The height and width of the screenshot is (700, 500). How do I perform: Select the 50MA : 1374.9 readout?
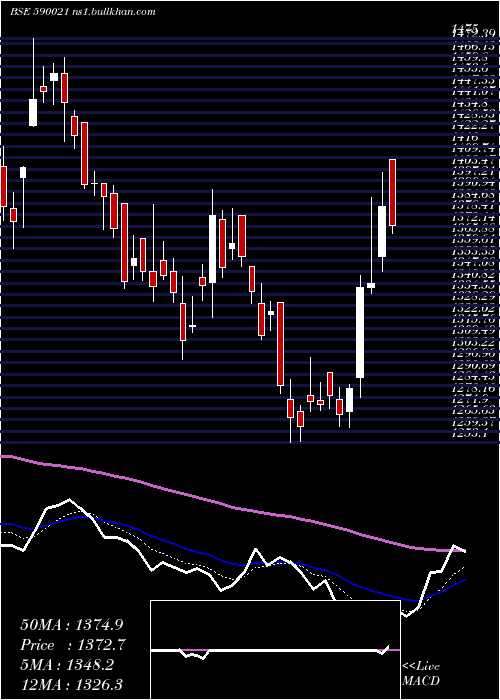pyautogui.click(x=71, y=625)
